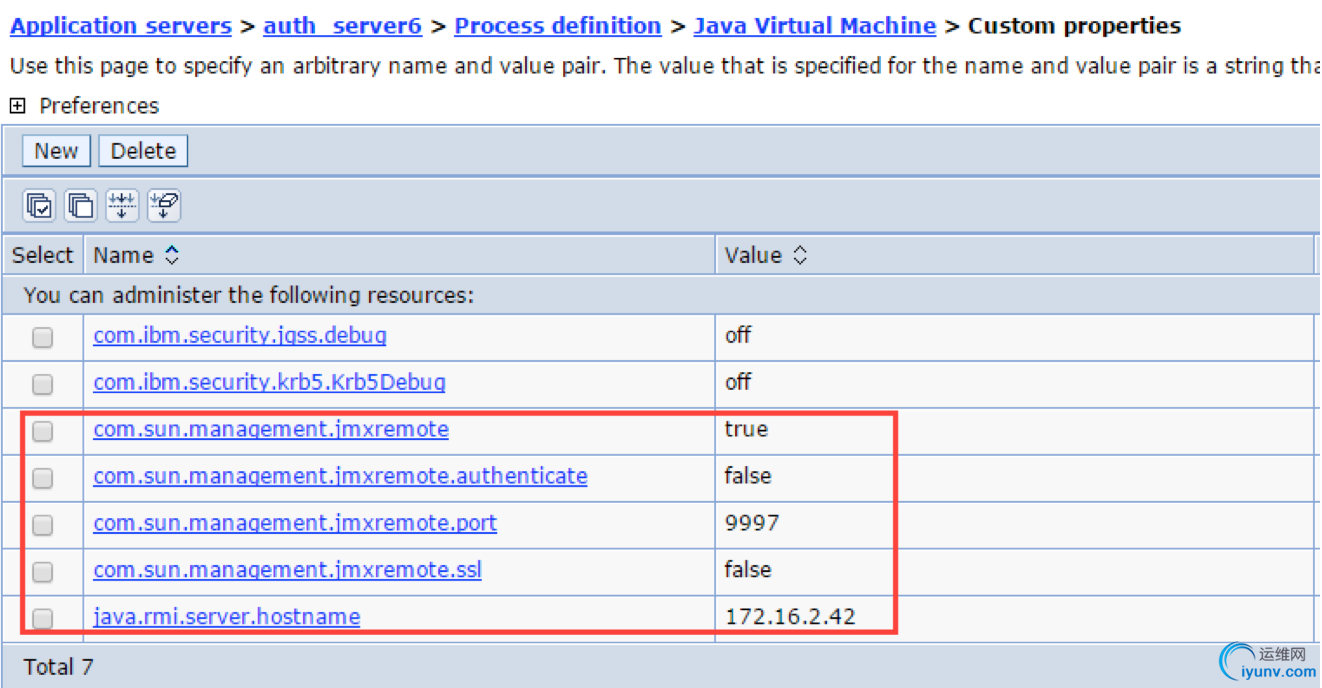The image size is (1322, 688).
Task: Go to Application servers breadcrumb
Action: click(x=121, y=26)
